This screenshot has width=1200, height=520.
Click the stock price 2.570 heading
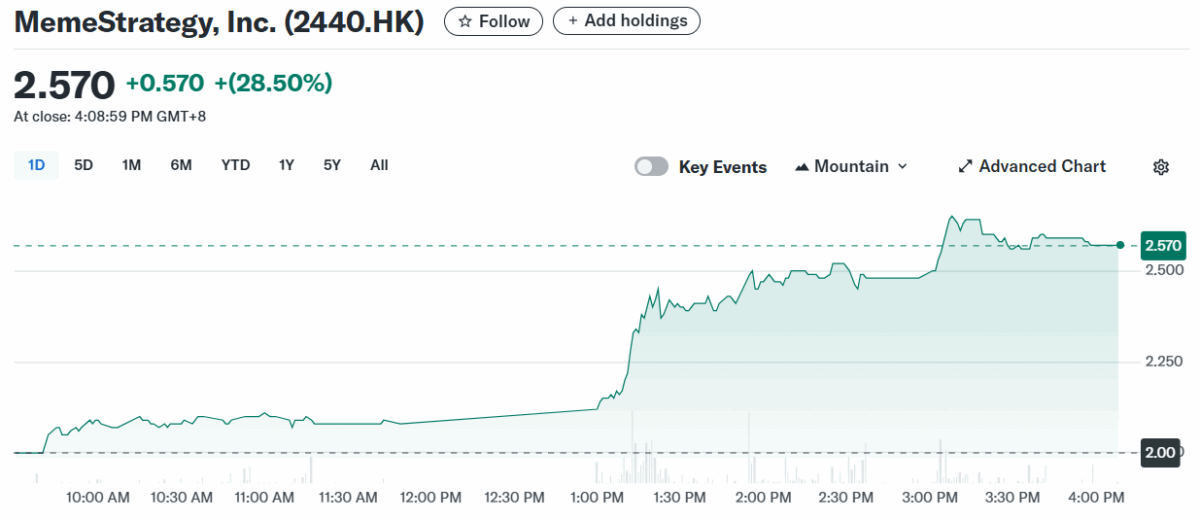[x=65, y=84]
